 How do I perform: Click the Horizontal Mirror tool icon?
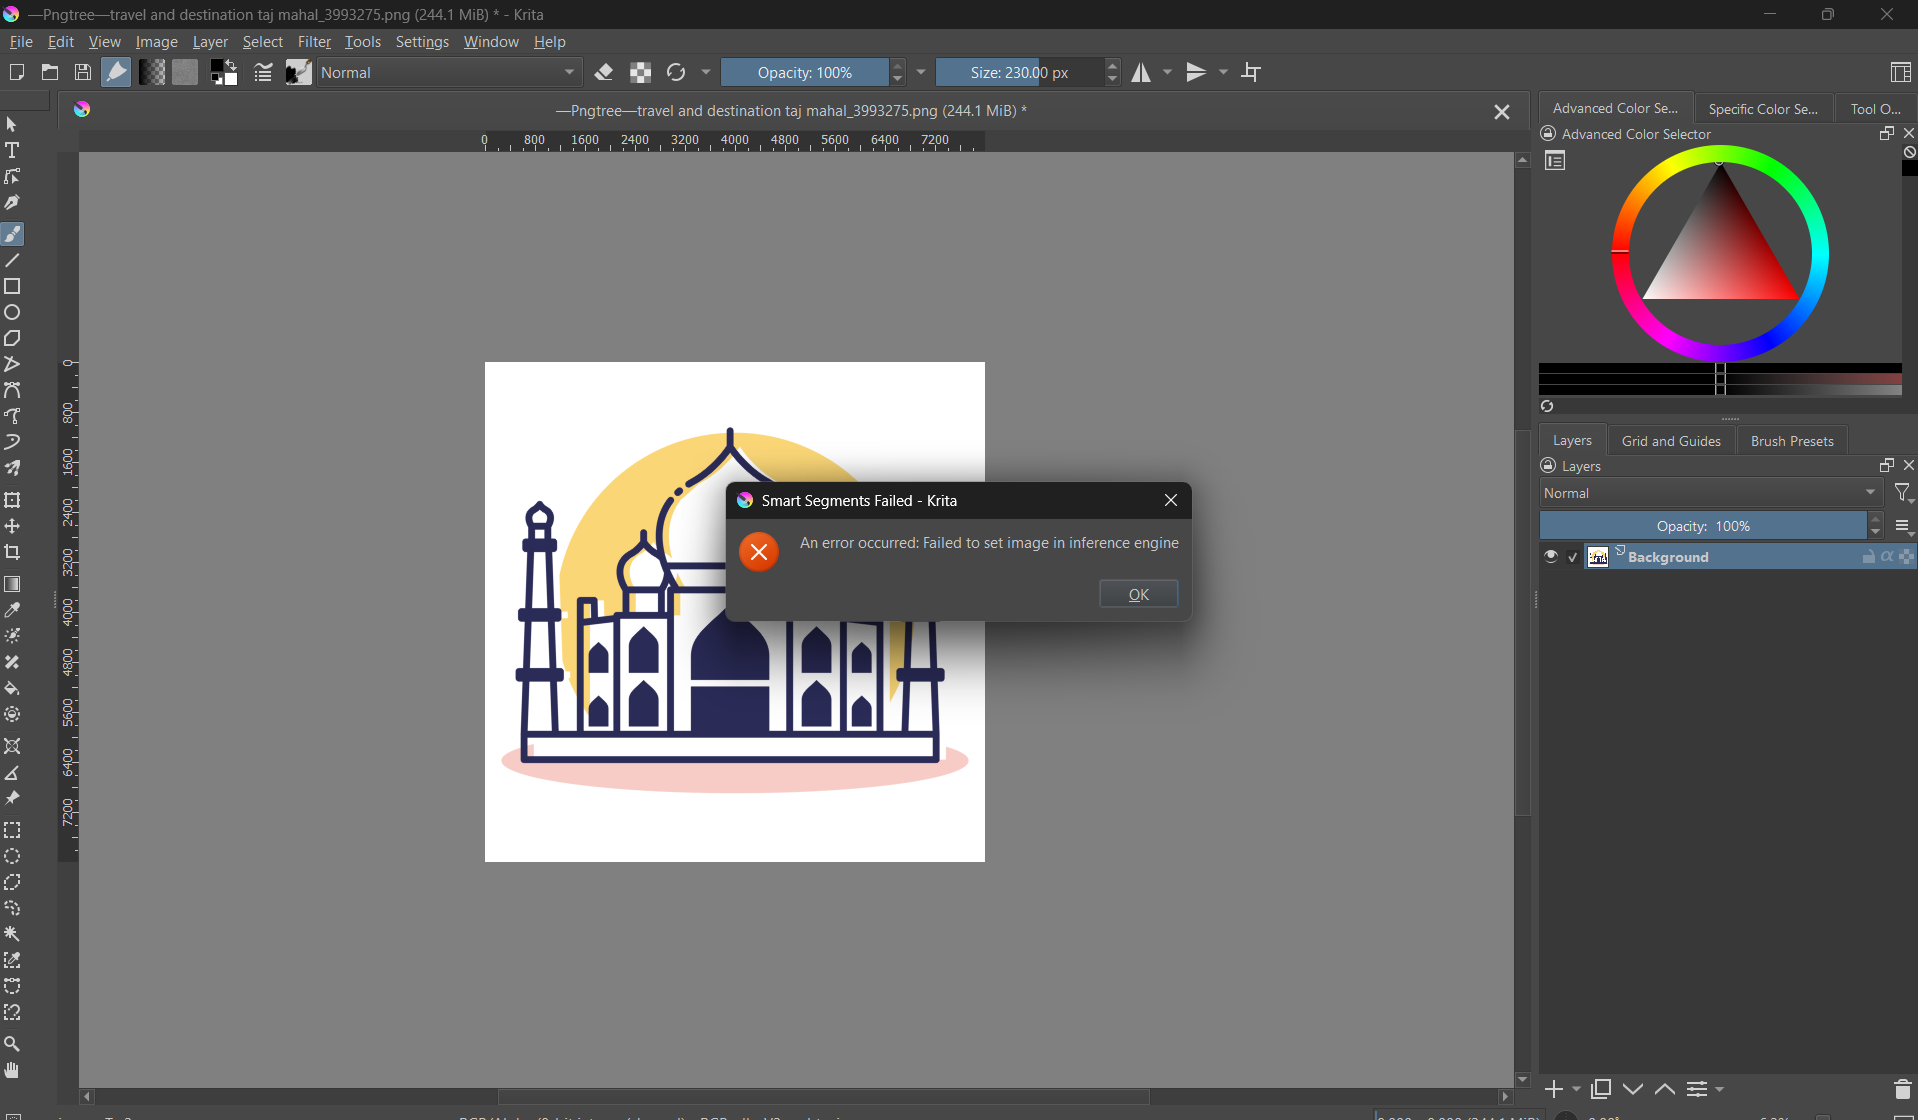[x=1141, y=73]
